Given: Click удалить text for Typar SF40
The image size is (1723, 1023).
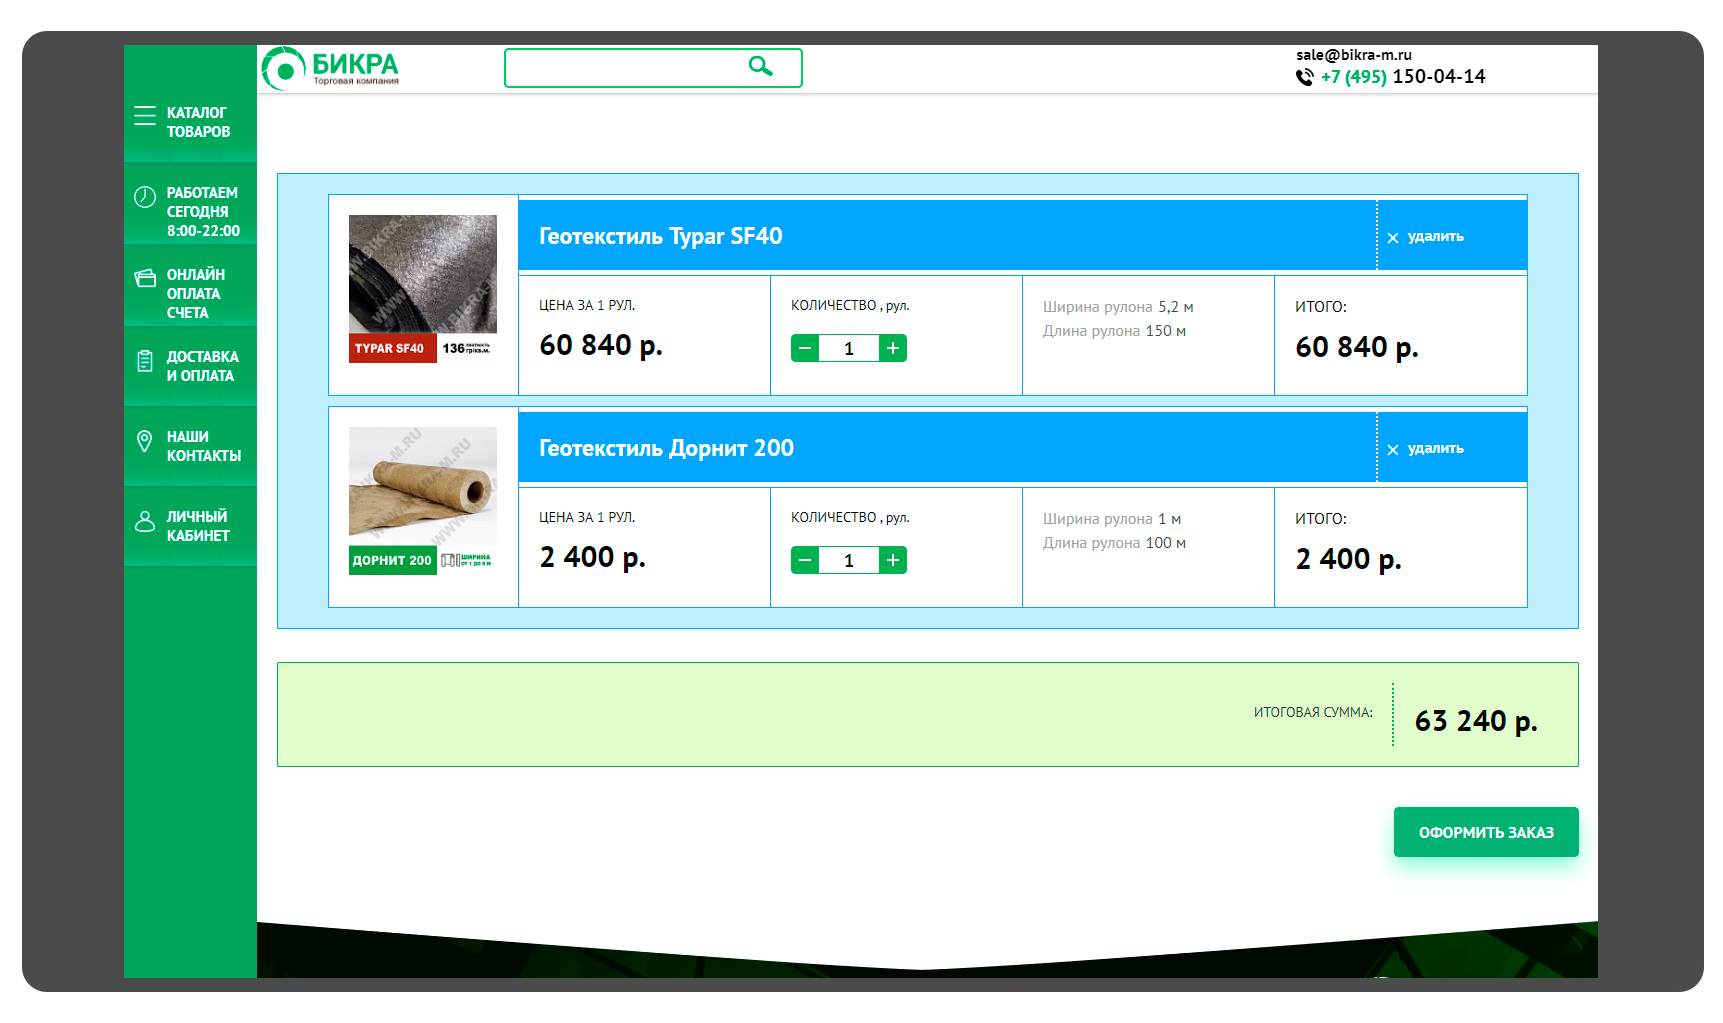Looking at the screenshot, I should (x=1436, y=237).
